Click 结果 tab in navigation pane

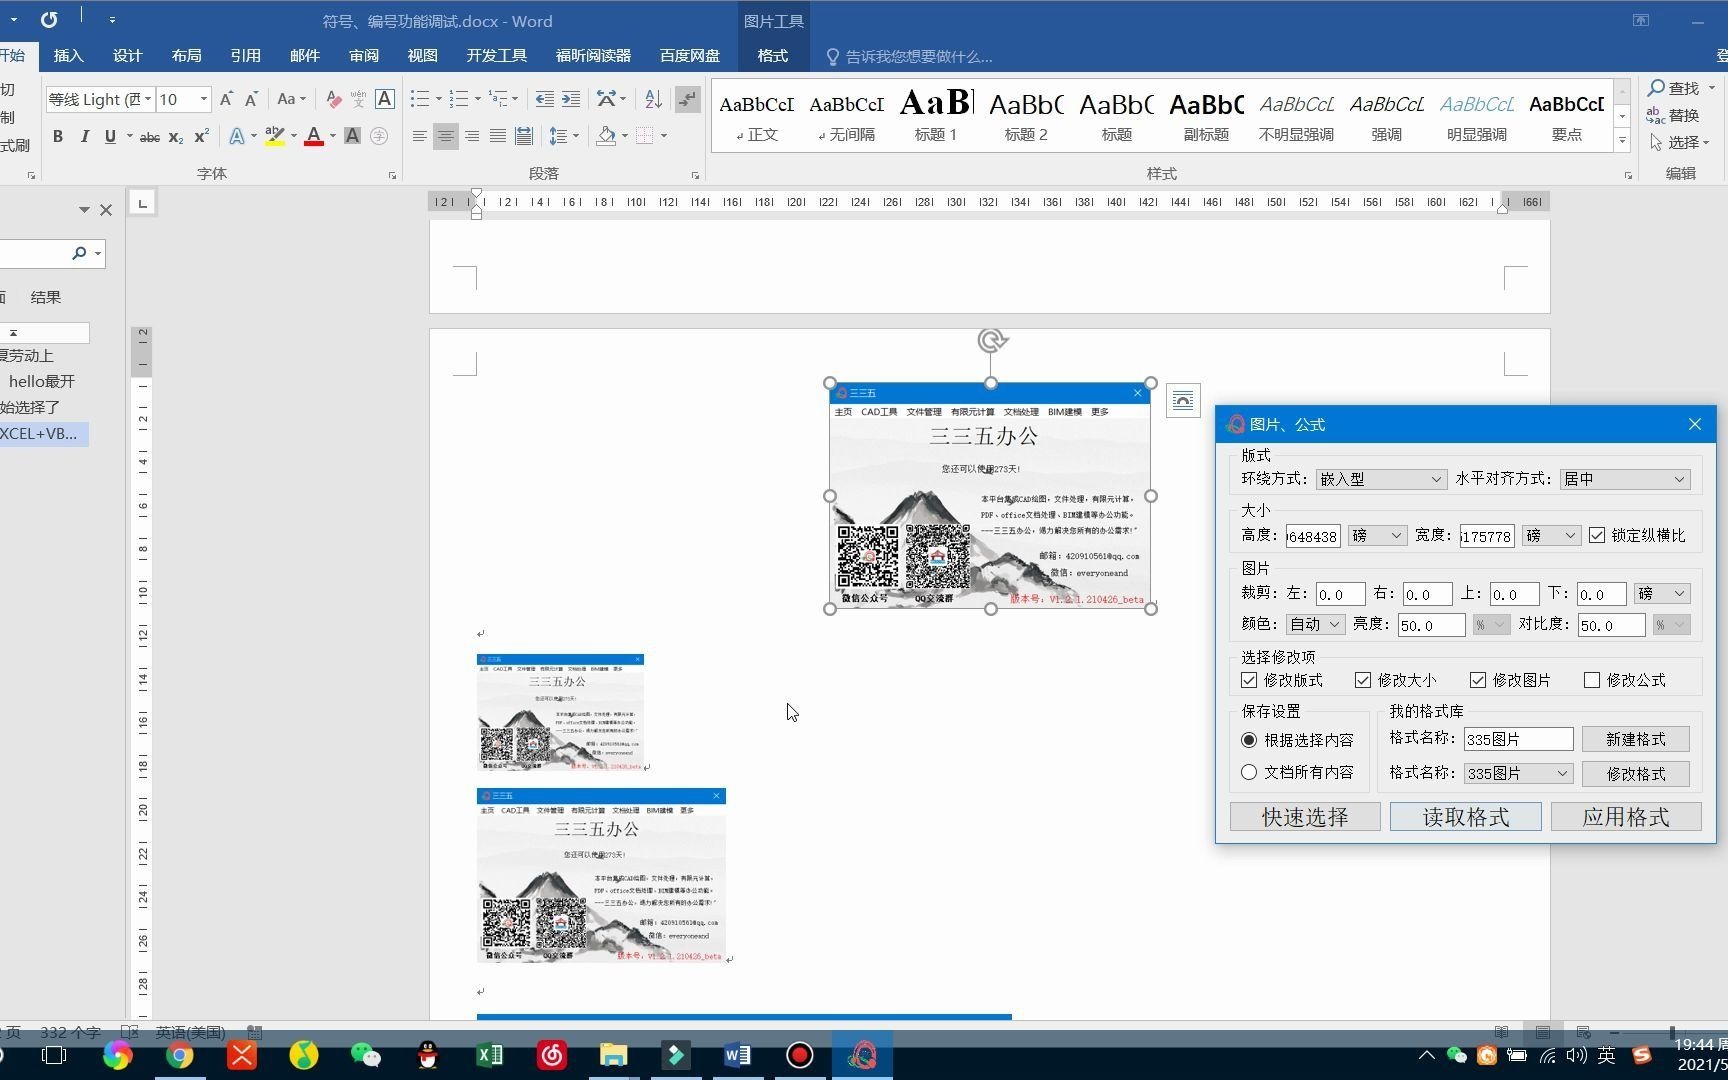tap(46, 297)
